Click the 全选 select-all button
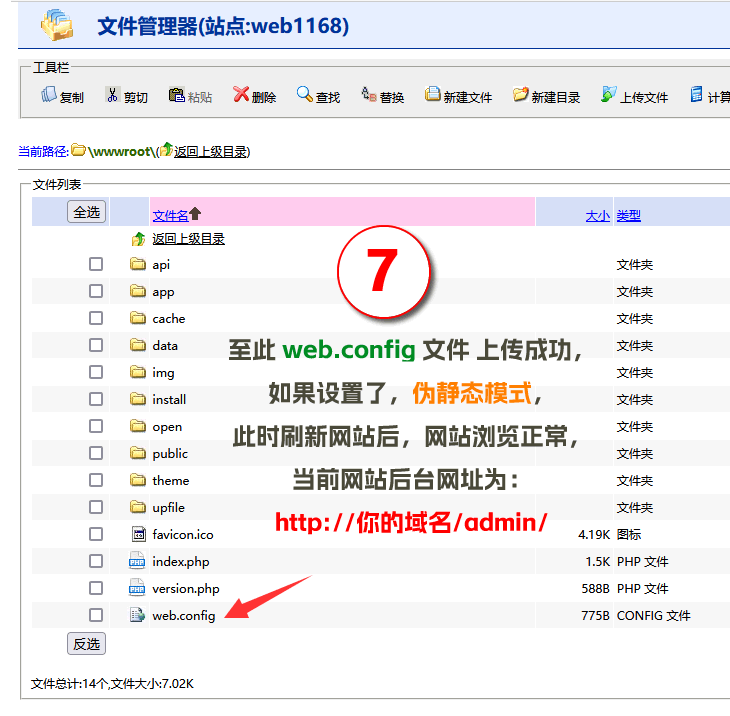The width and height of the screenshot is (730, 716). pyautogui.click(x=87, y=212)
